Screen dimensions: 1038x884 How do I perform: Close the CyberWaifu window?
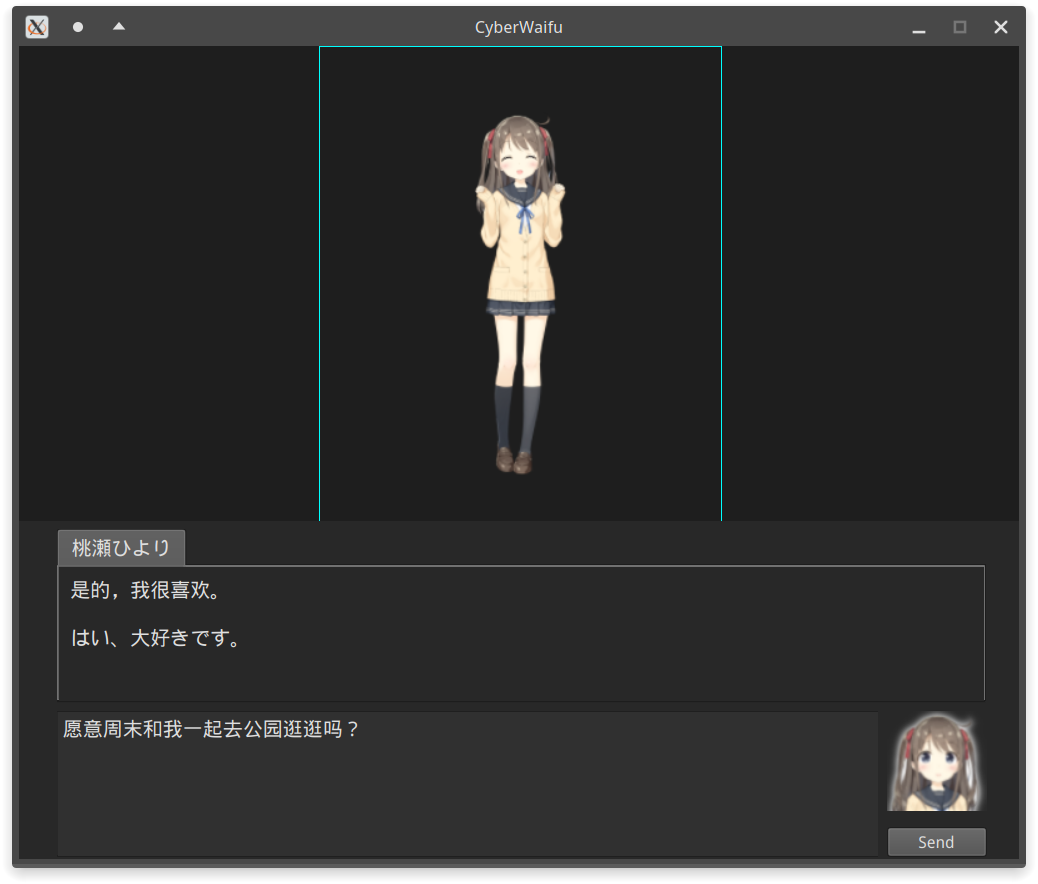(x=1001, y=27)
